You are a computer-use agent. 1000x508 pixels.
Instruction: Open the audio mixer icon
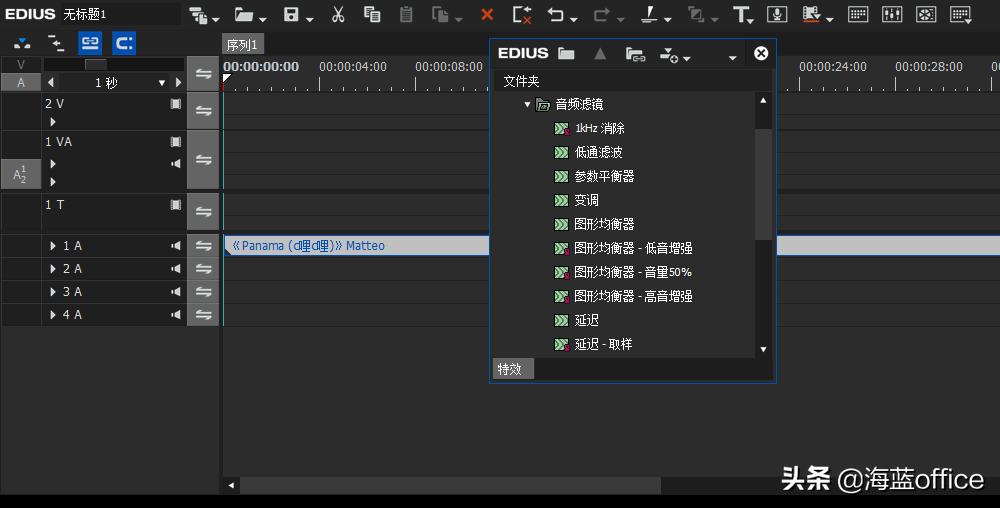(x=892, y=14)
